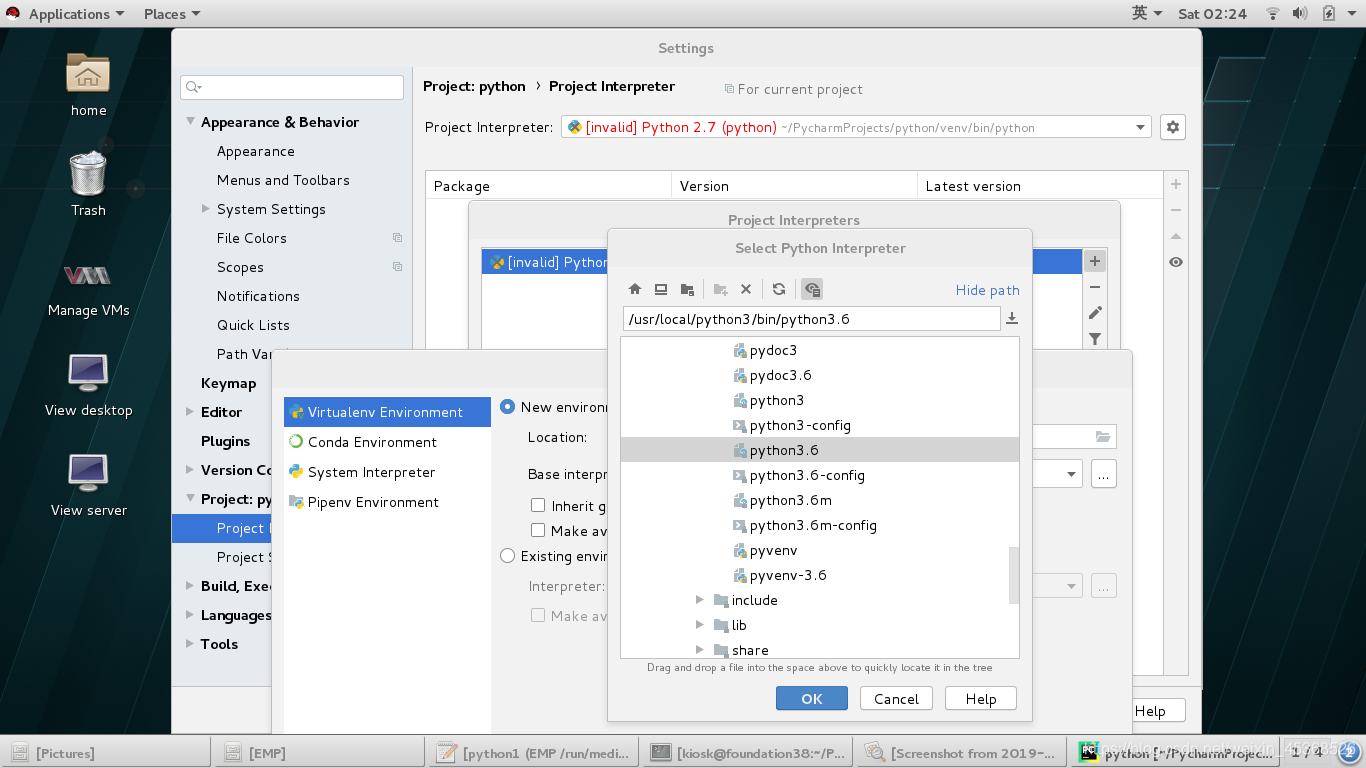
Task: Click browse ellipsis next to Base interpreter
Action: [1103, 474]
